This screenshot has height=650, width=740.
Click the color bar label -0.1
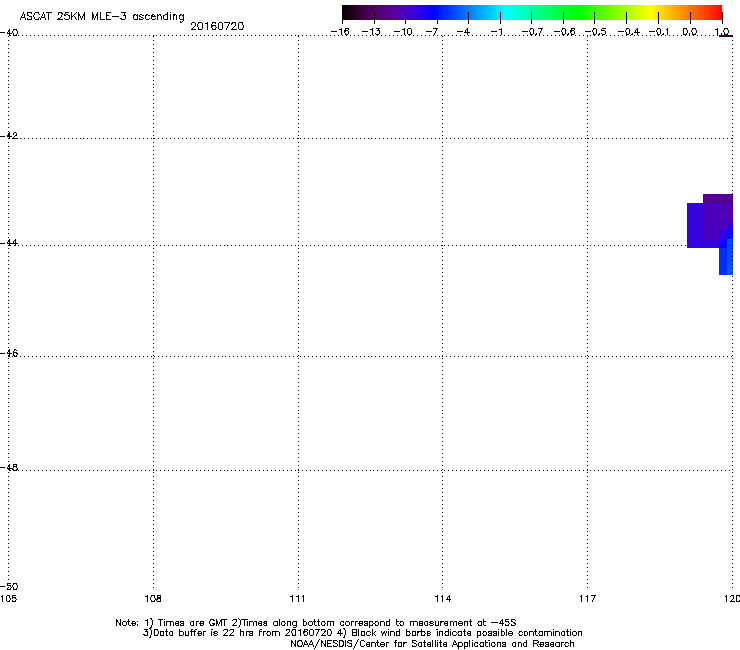click(659, 32)
